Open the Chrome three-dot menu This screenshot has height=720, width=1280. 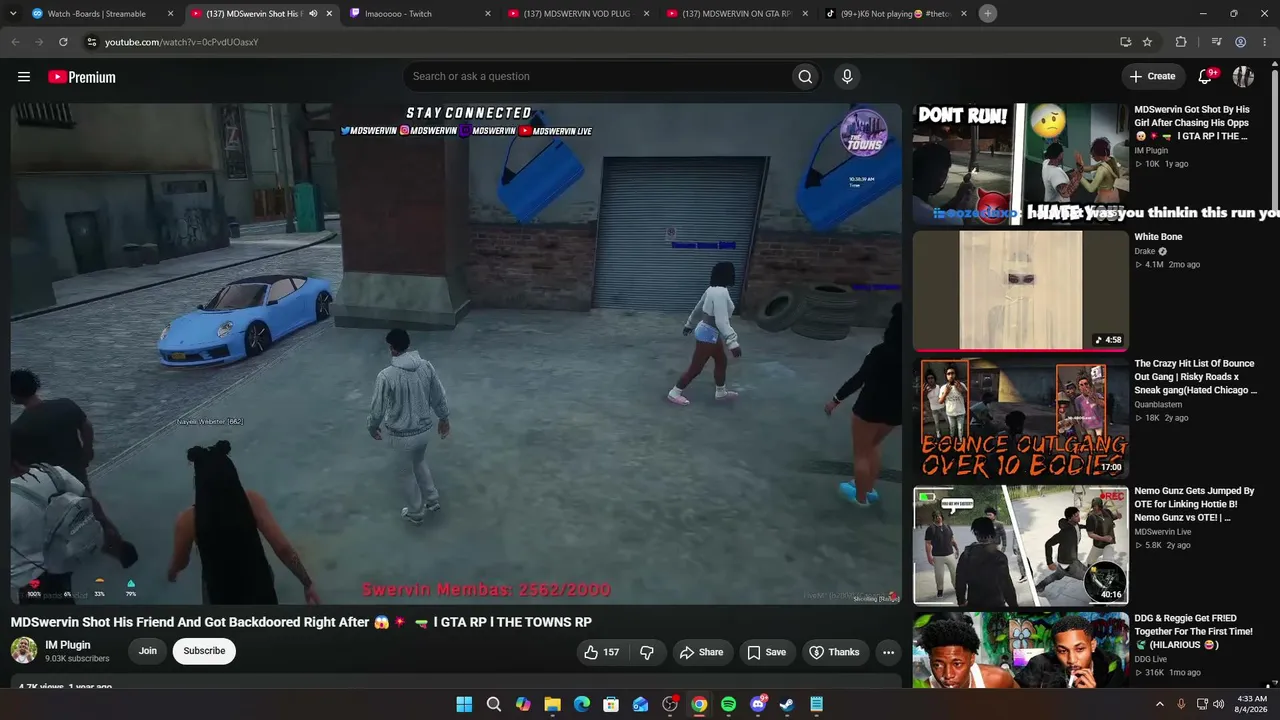click(x=1265, y=42)
